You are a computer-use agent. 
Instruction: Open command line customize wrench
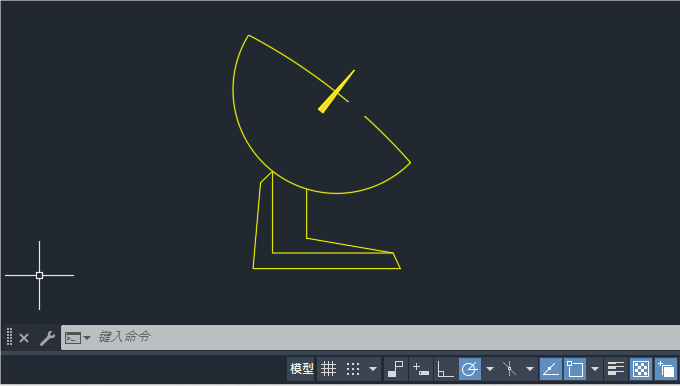pyautogui.click(x=47, y=338)
